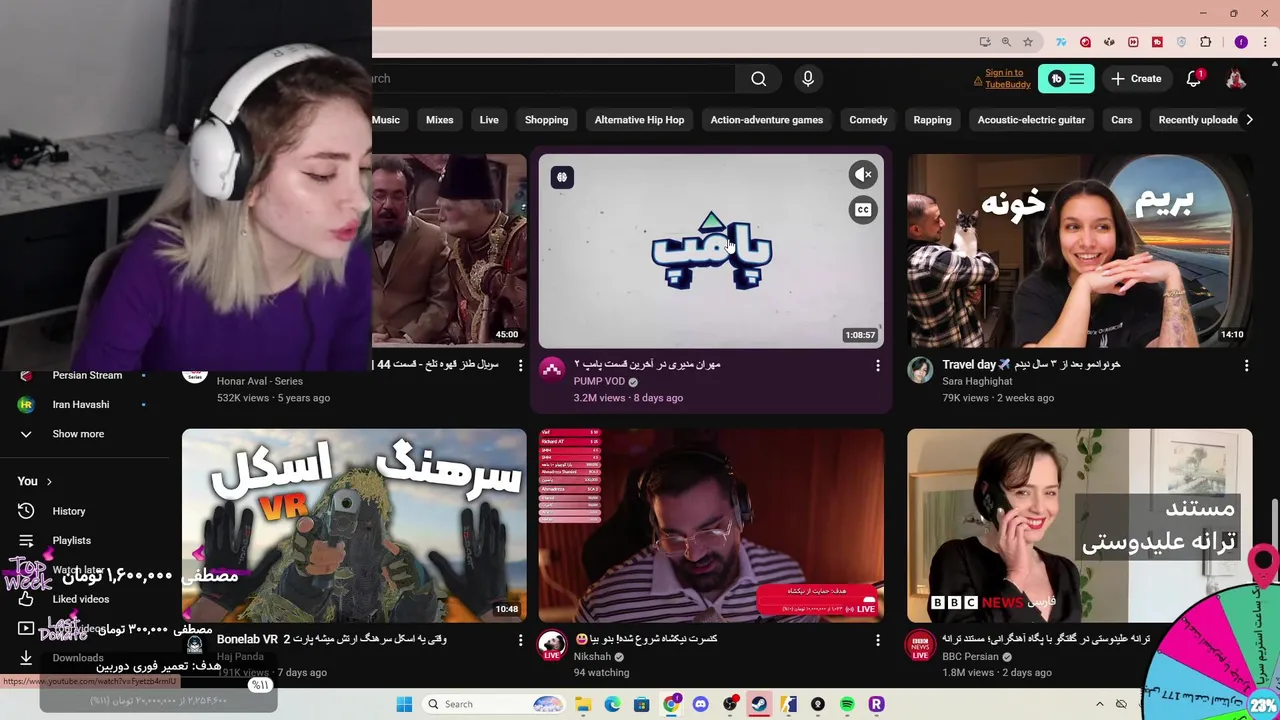Screen dimensions: 1280x720
Task: Click the install app icon in address bar
Action: click(x=985, y=42)
